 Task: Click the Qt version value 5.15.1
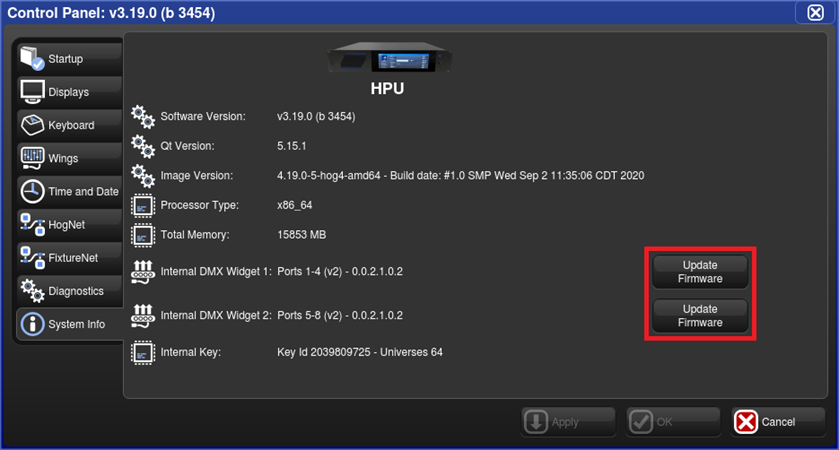[x=292, y=146]
